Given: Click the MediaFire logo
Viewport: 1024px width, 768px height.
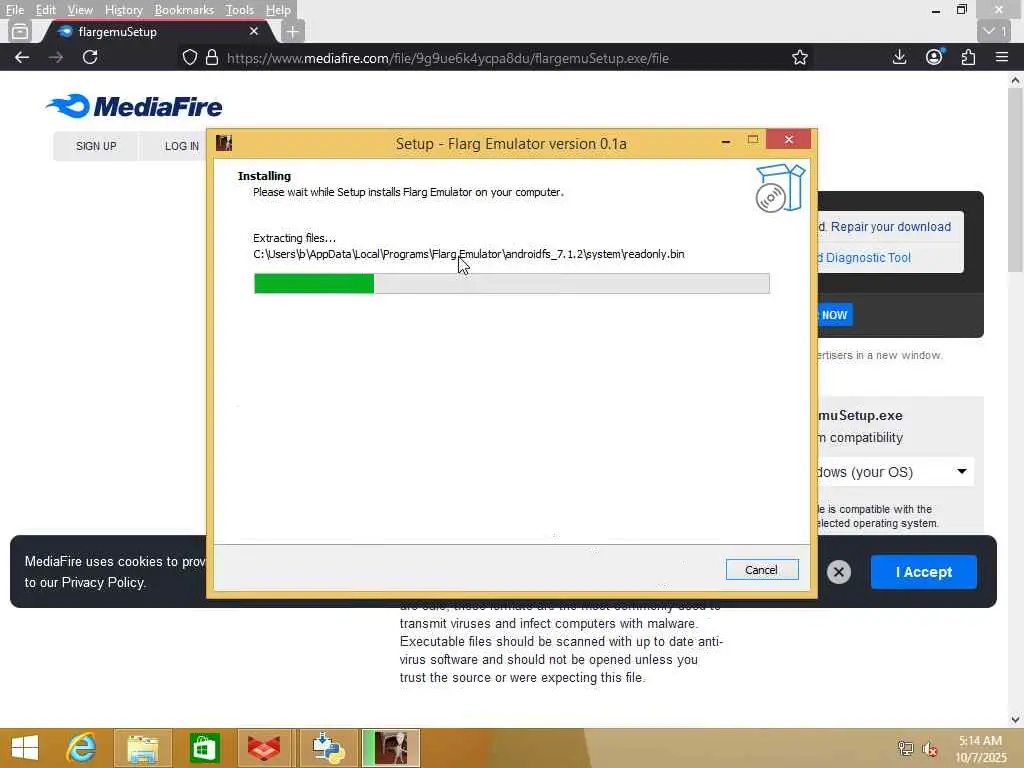Looking at the screenshot, I should 135,106.
